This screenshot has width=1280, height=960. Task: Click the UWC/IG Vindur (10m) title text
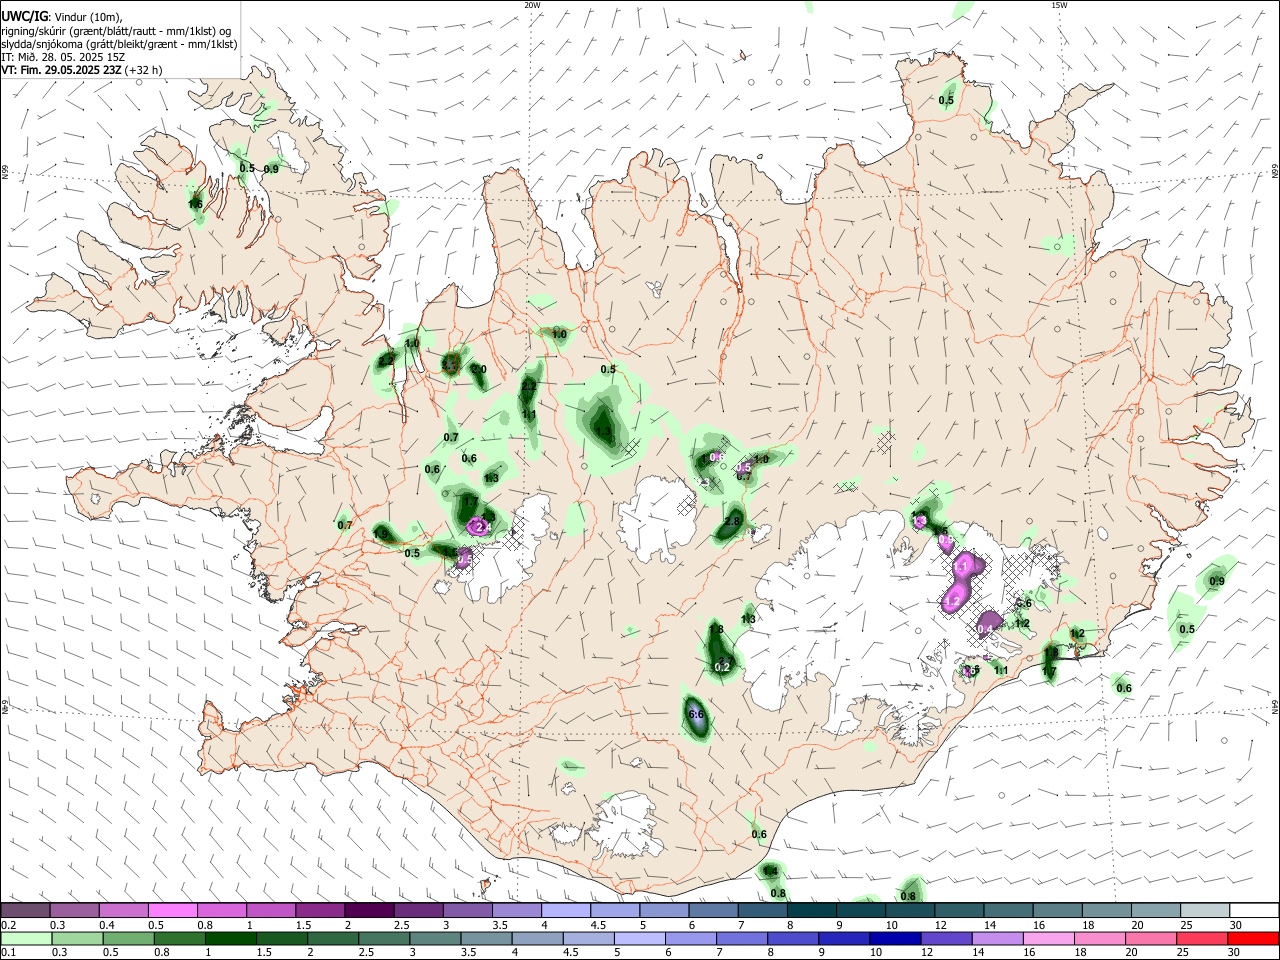(62, 16)
